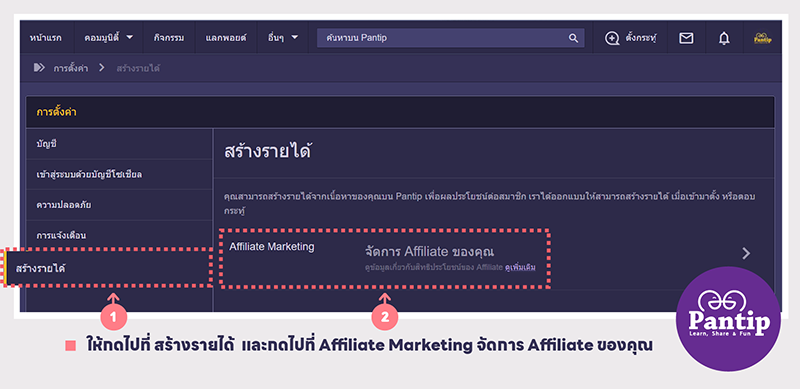
Task: Open the แลกพอยต์ menu item
Action: click(x=226, y=38)
